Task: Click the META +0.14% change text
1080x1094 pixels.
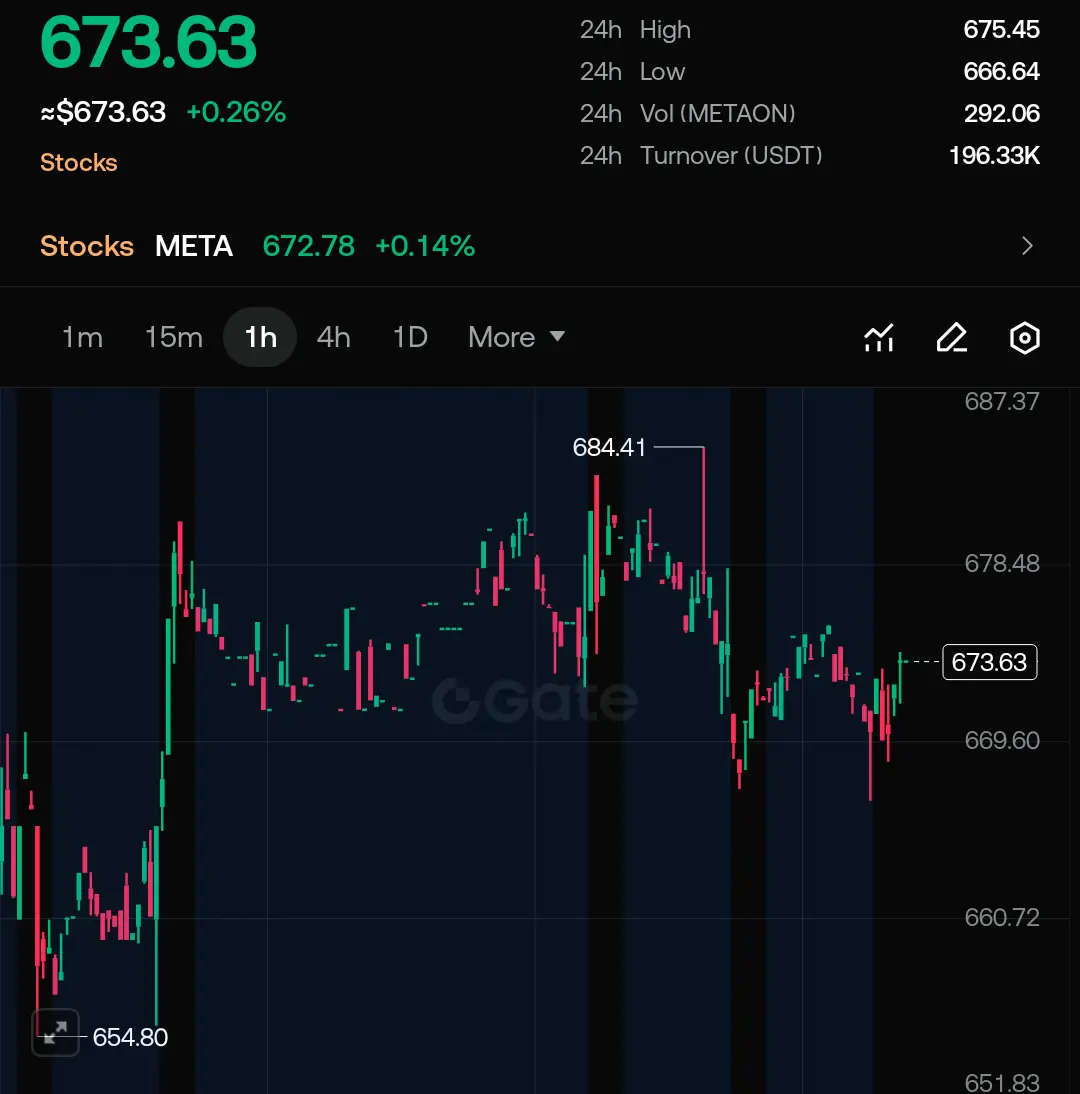Action: point(425,246)
